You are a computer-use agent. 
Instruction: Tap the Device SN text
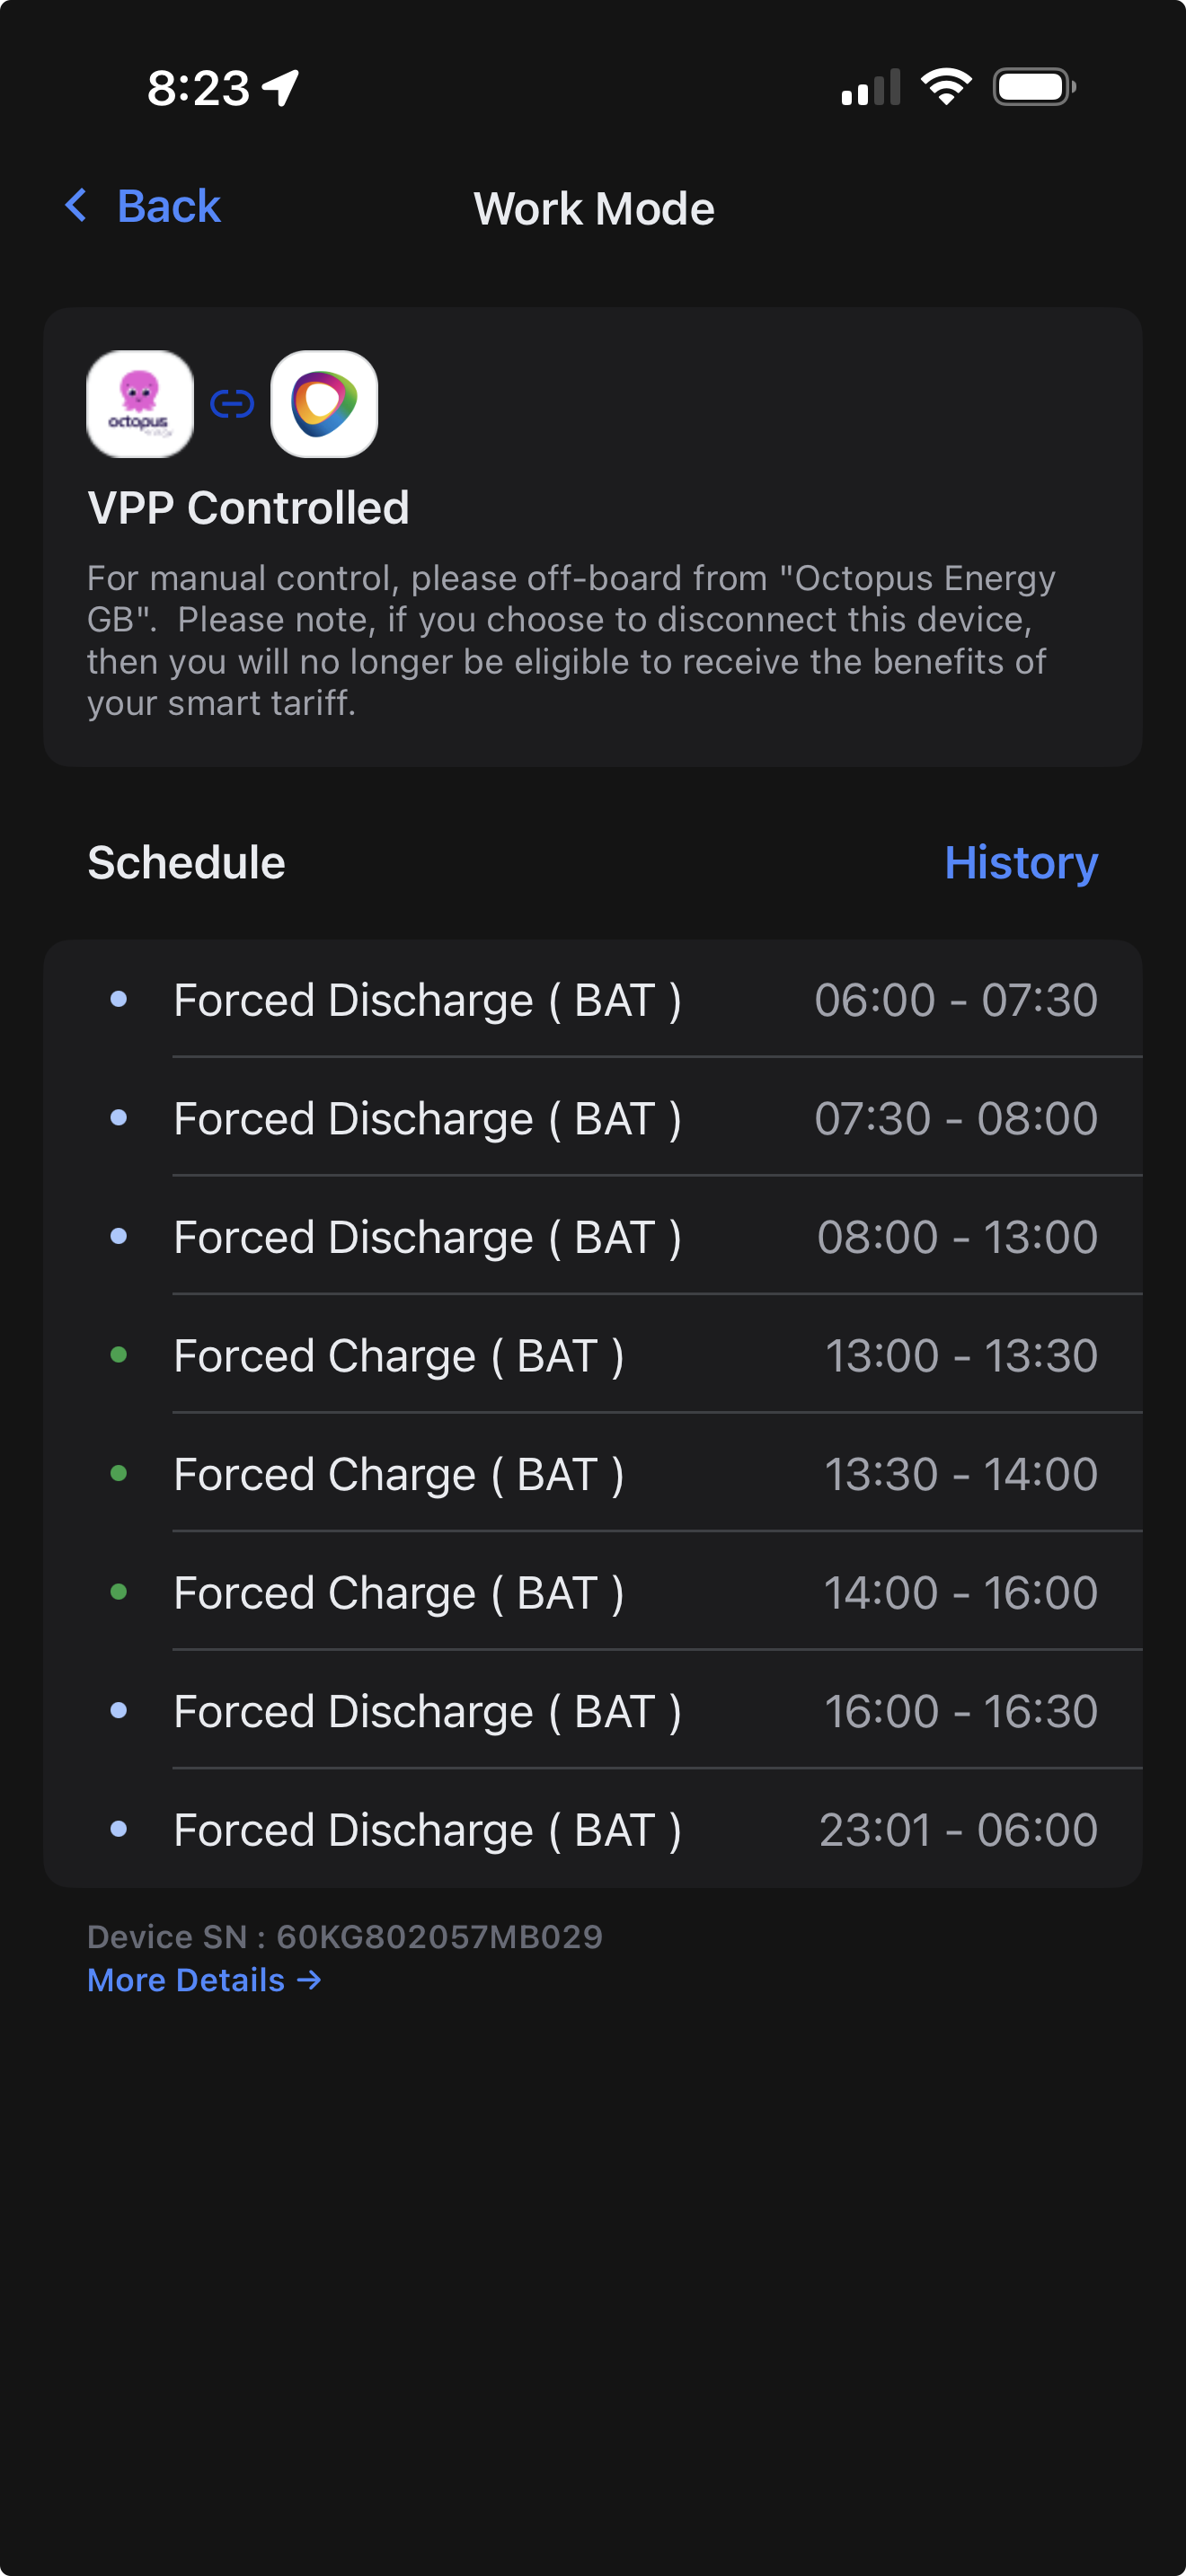tap(344, 1937)
